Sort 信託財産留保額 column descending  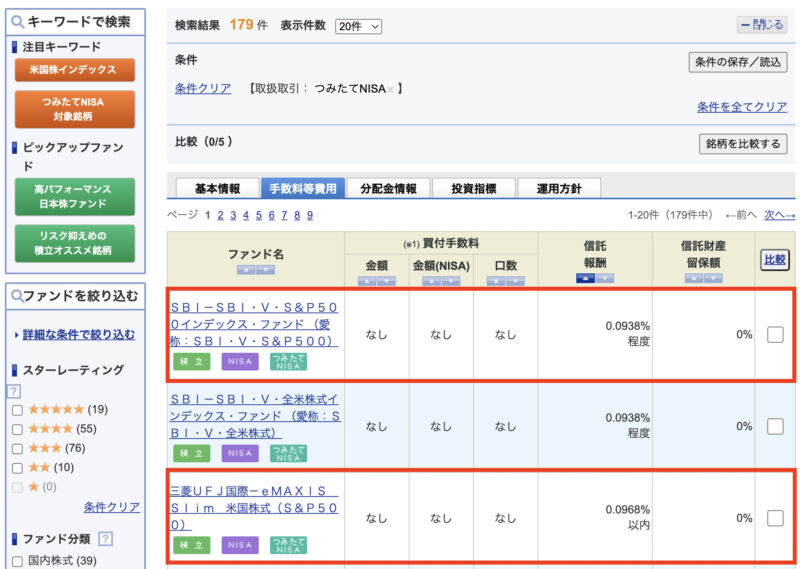click(x=713, y=278)
